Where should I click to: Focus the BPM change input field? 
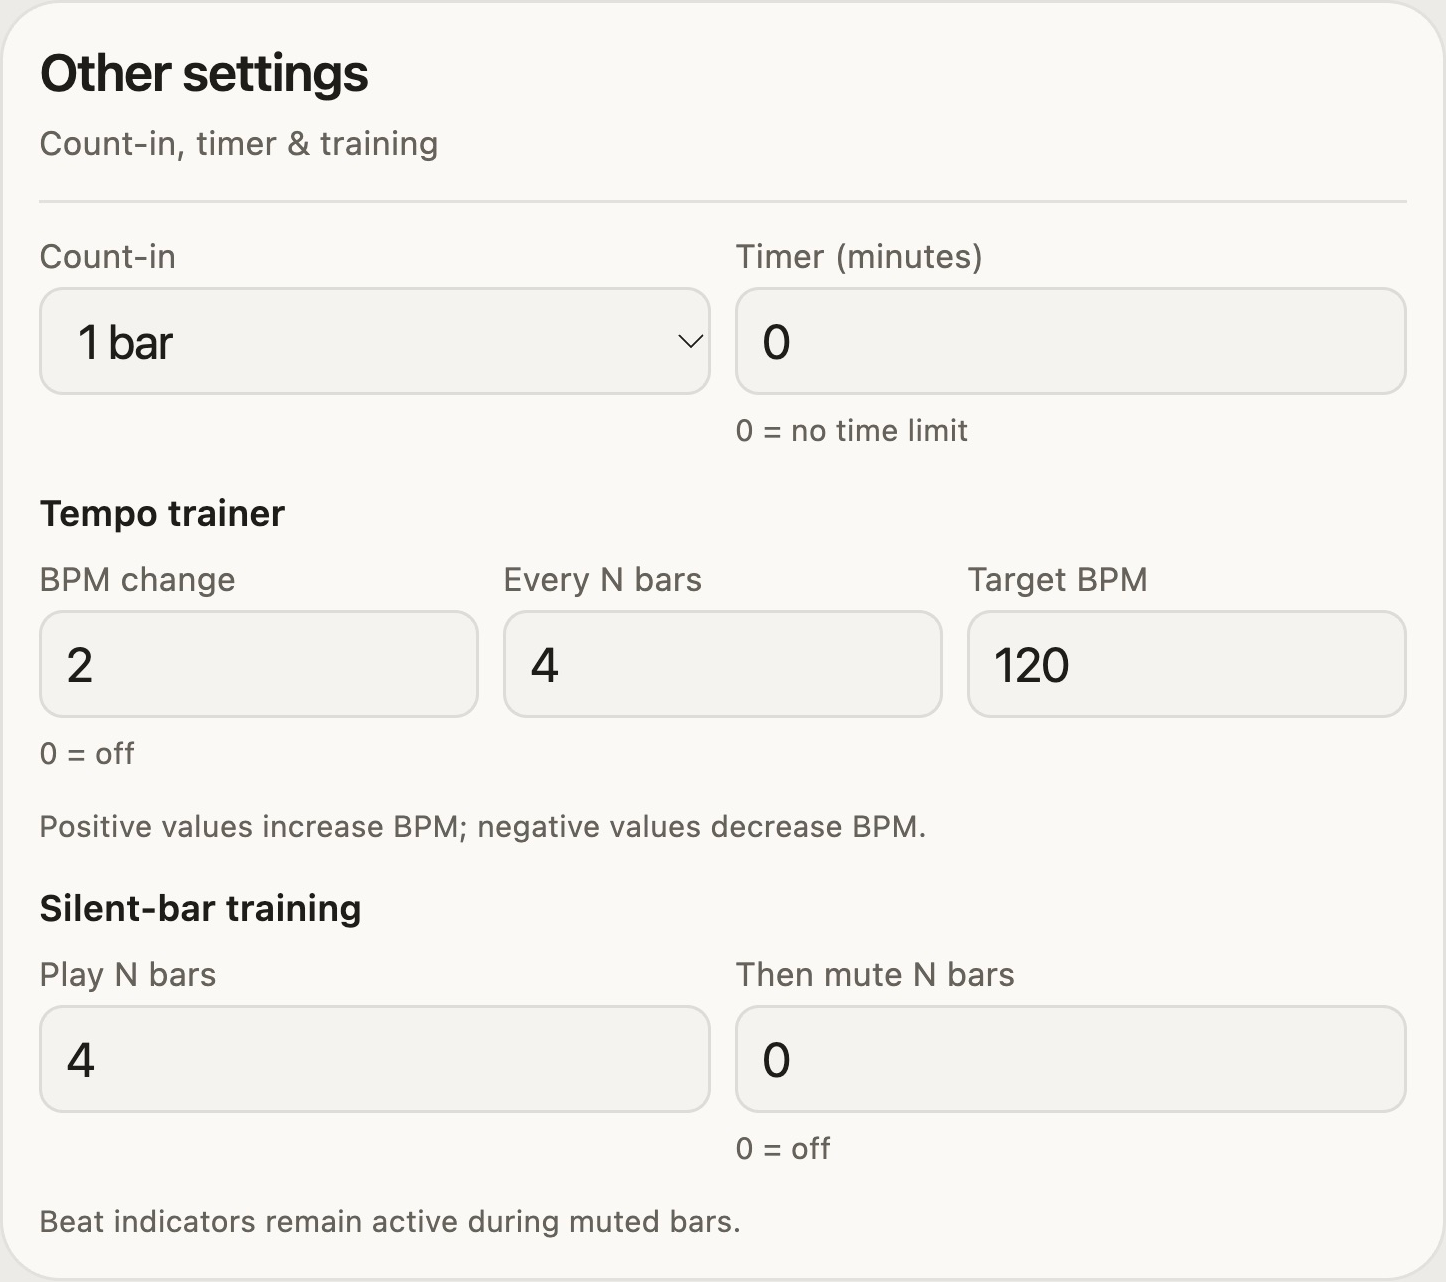[x=259, y=664]
